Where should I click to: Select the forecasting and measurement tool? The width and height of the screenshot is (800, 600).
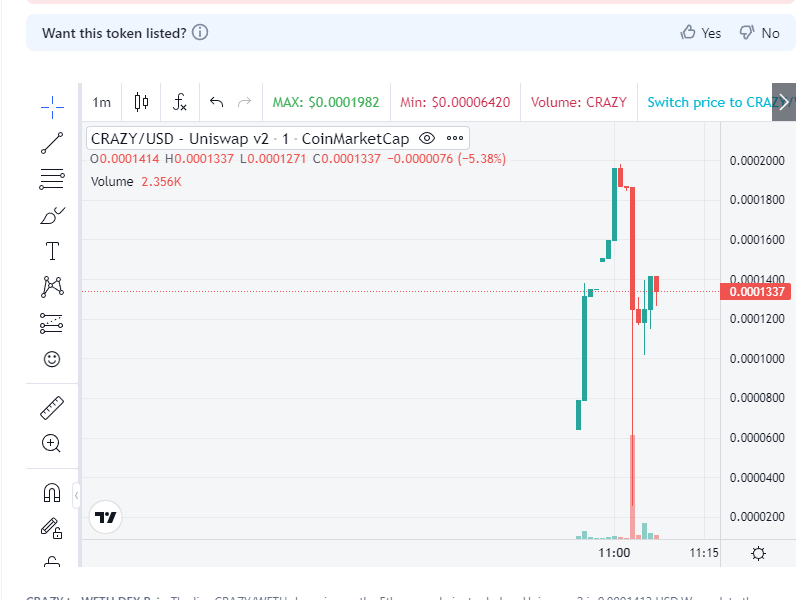[x=52, y=323]
